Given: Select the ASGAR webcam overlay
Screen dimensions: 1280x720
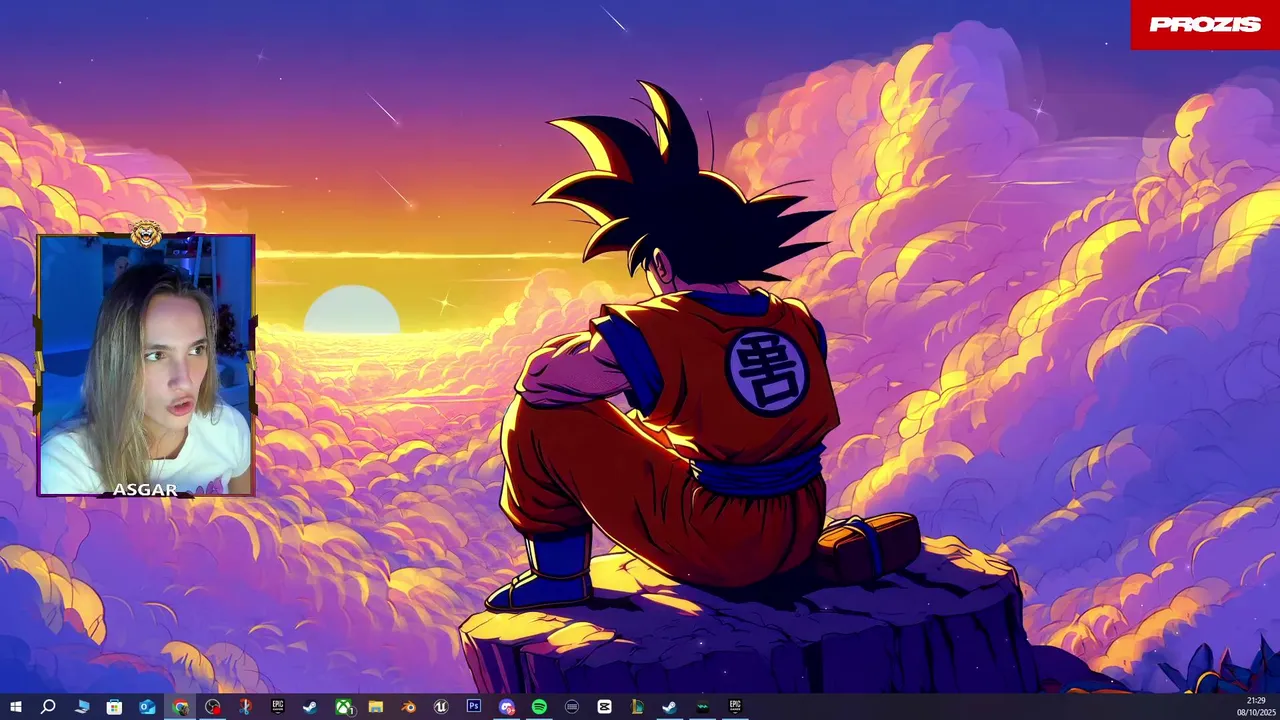Looking at the screenshot, I should pyautogui.click(x=146, y=366).
